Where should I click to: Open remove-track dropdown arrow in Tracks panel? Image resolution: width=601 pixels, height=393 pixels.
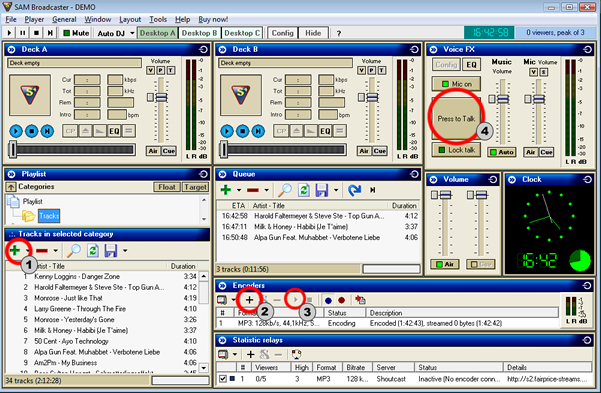point(56,251)
